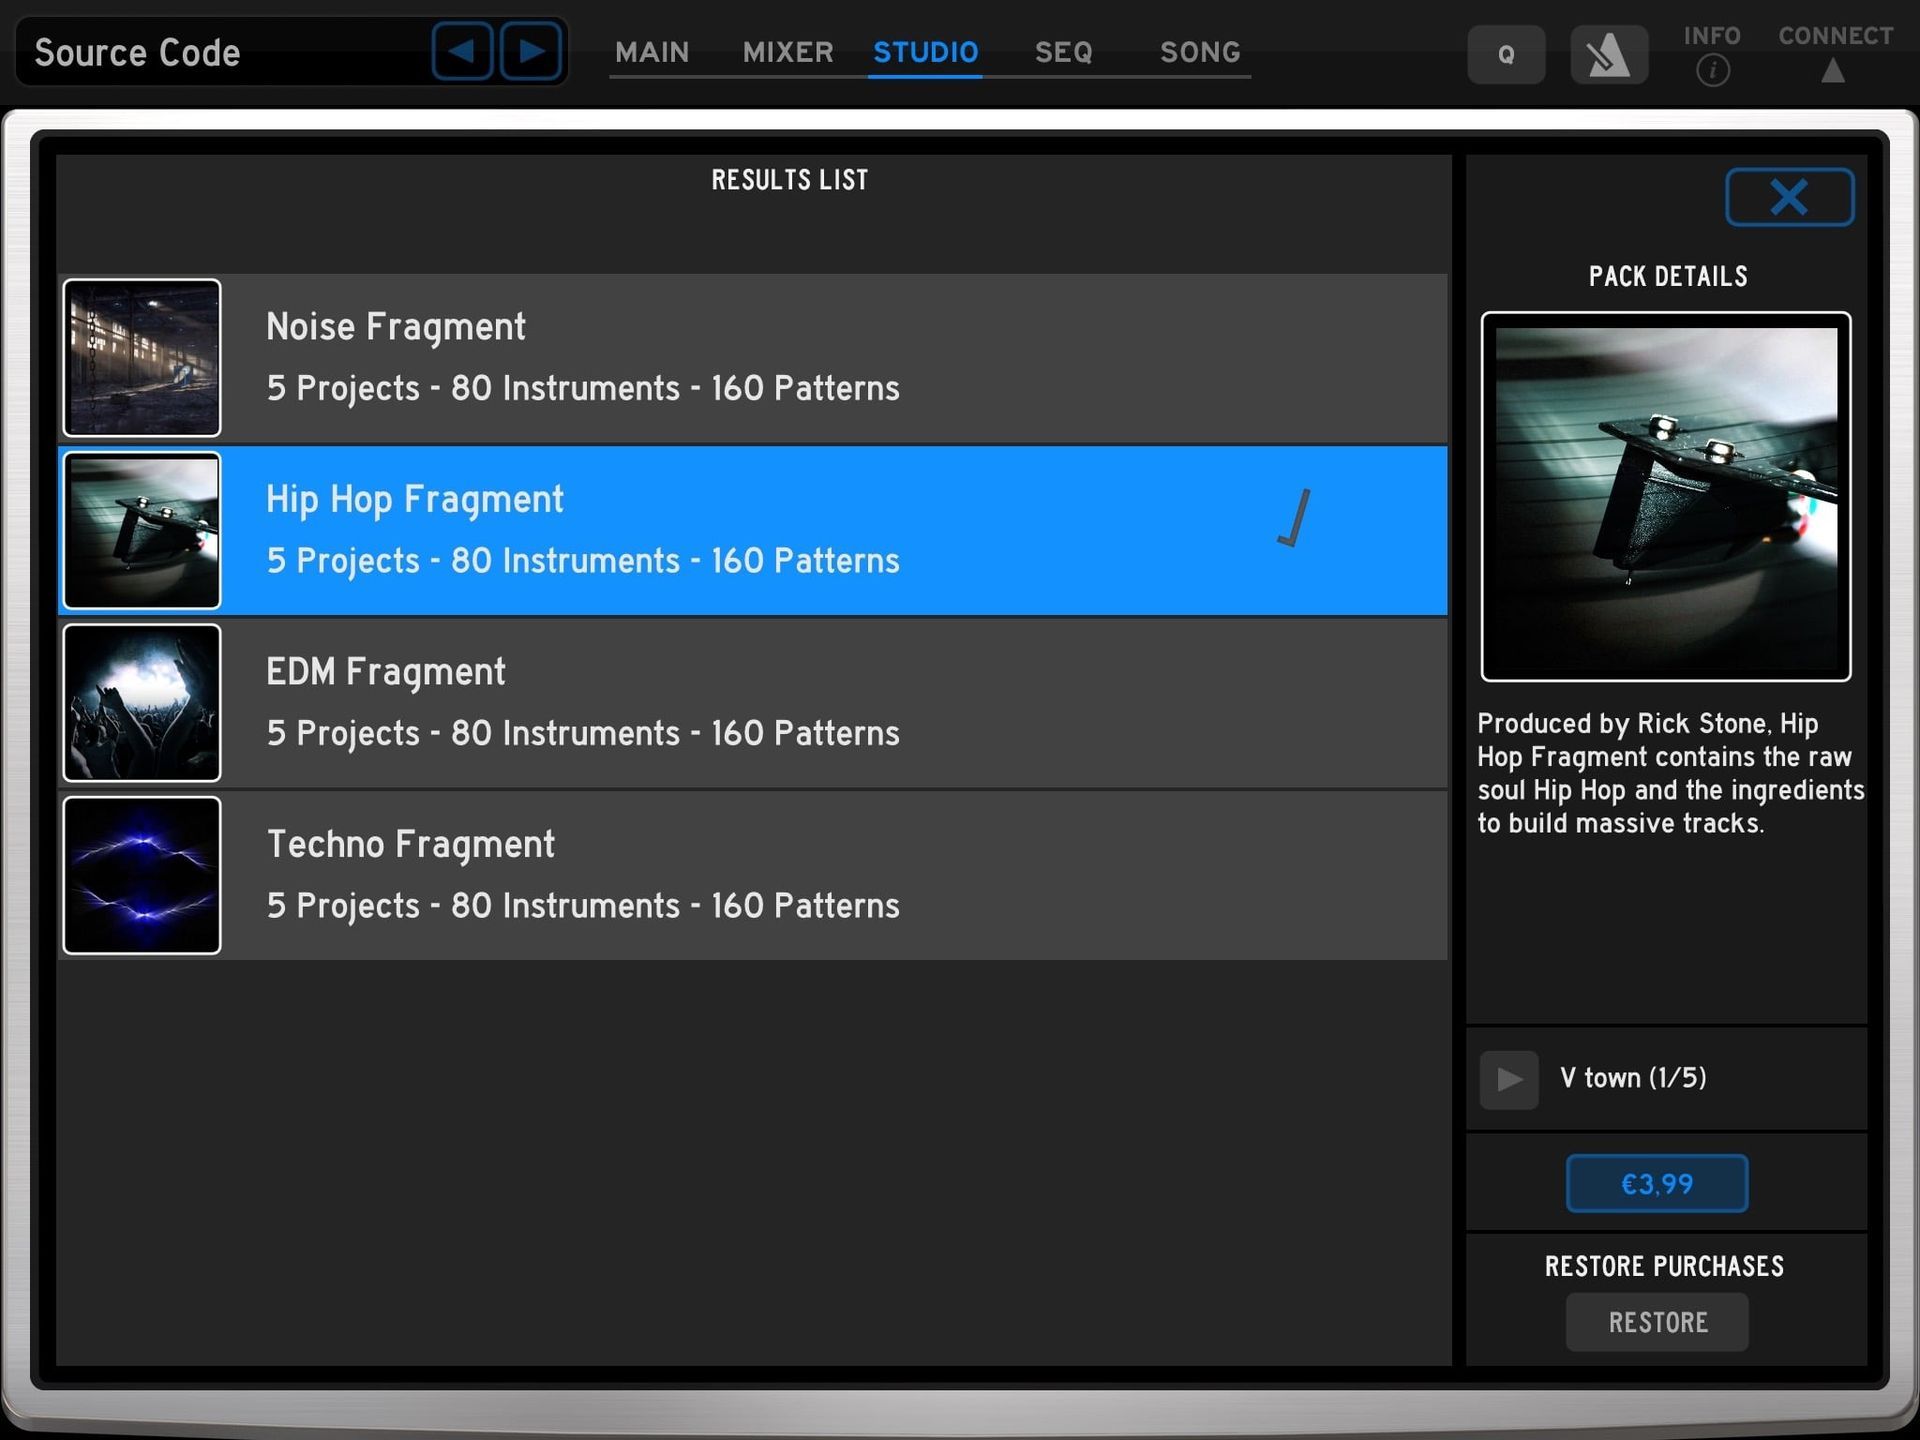Go to next project with right arrow

[531, 51]
